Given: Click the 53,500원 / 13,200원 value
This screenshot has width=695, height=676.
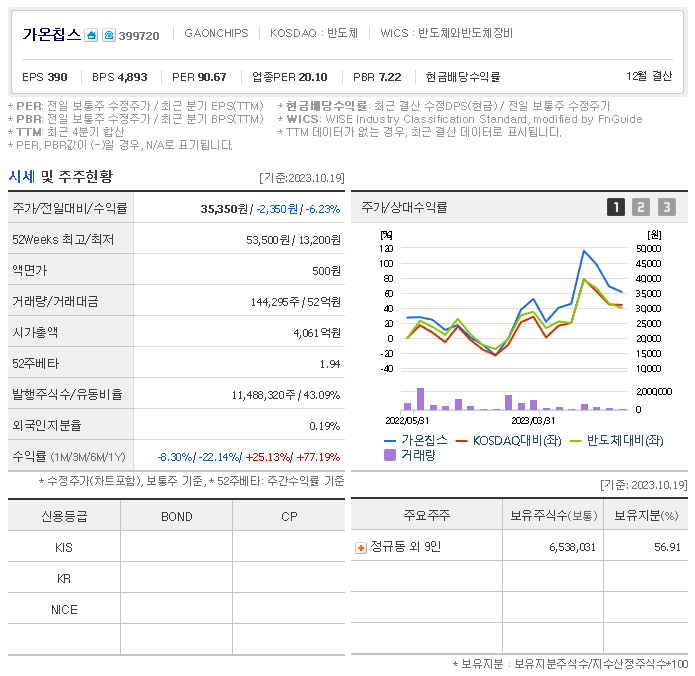Looking at the screenshot, I should pyautogui.click(x=293, y=240).
